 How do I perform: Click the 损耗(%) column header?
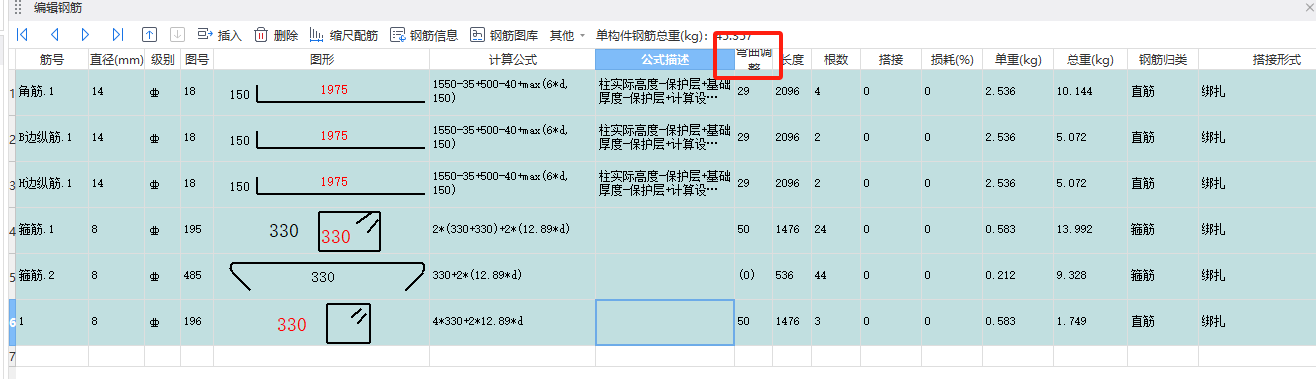click(x=951, y=59)
